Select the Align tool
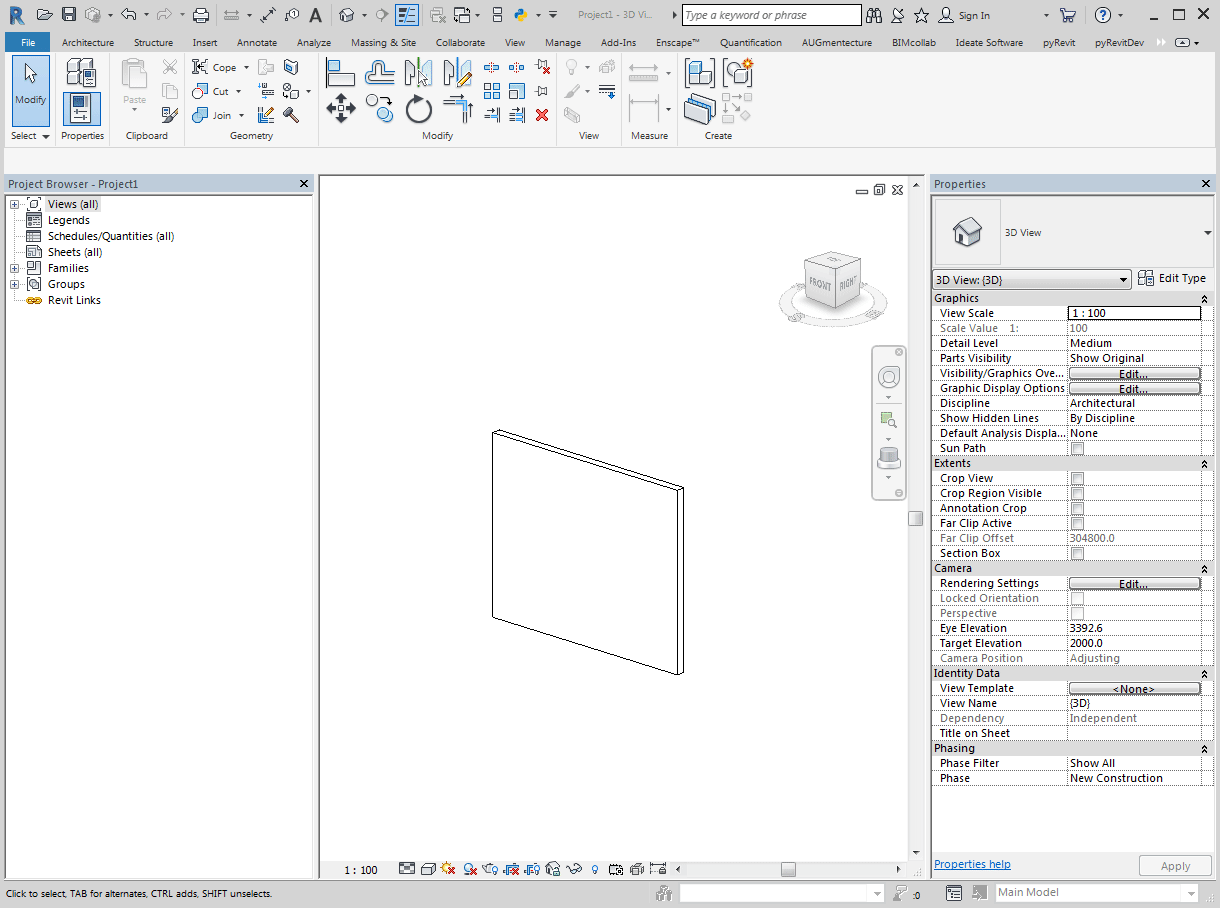Screen dimensions: 1220x908 coord(340,71)
